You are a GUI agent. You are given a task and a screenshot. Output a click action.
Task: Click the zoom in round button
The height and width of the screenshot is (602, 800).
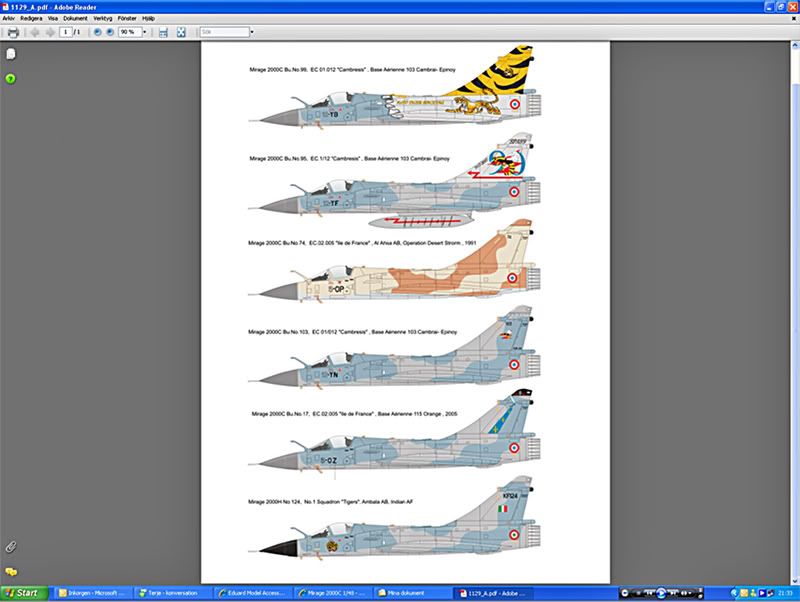click(110, 32)
